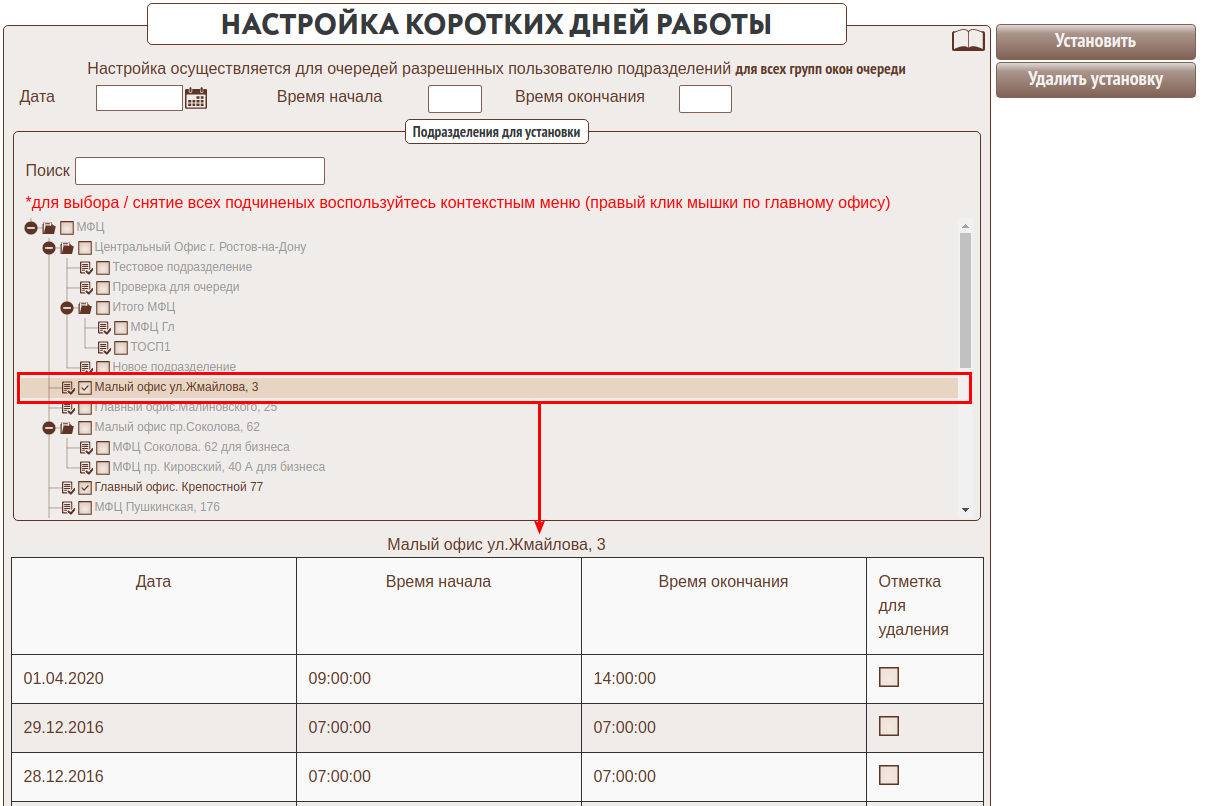This screenshot has height=806, width=1207.
Task: Click the folder icon of Малый офис пр.Соколова, 62
Action: coord(67,428)
